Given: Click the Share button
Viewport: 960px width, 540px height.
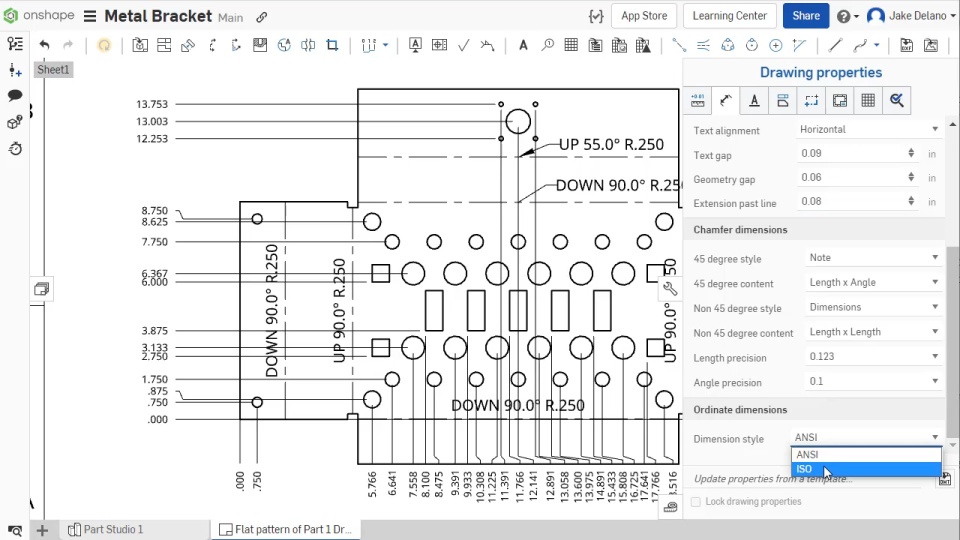Looking at the screenshot, I should 806,16.
